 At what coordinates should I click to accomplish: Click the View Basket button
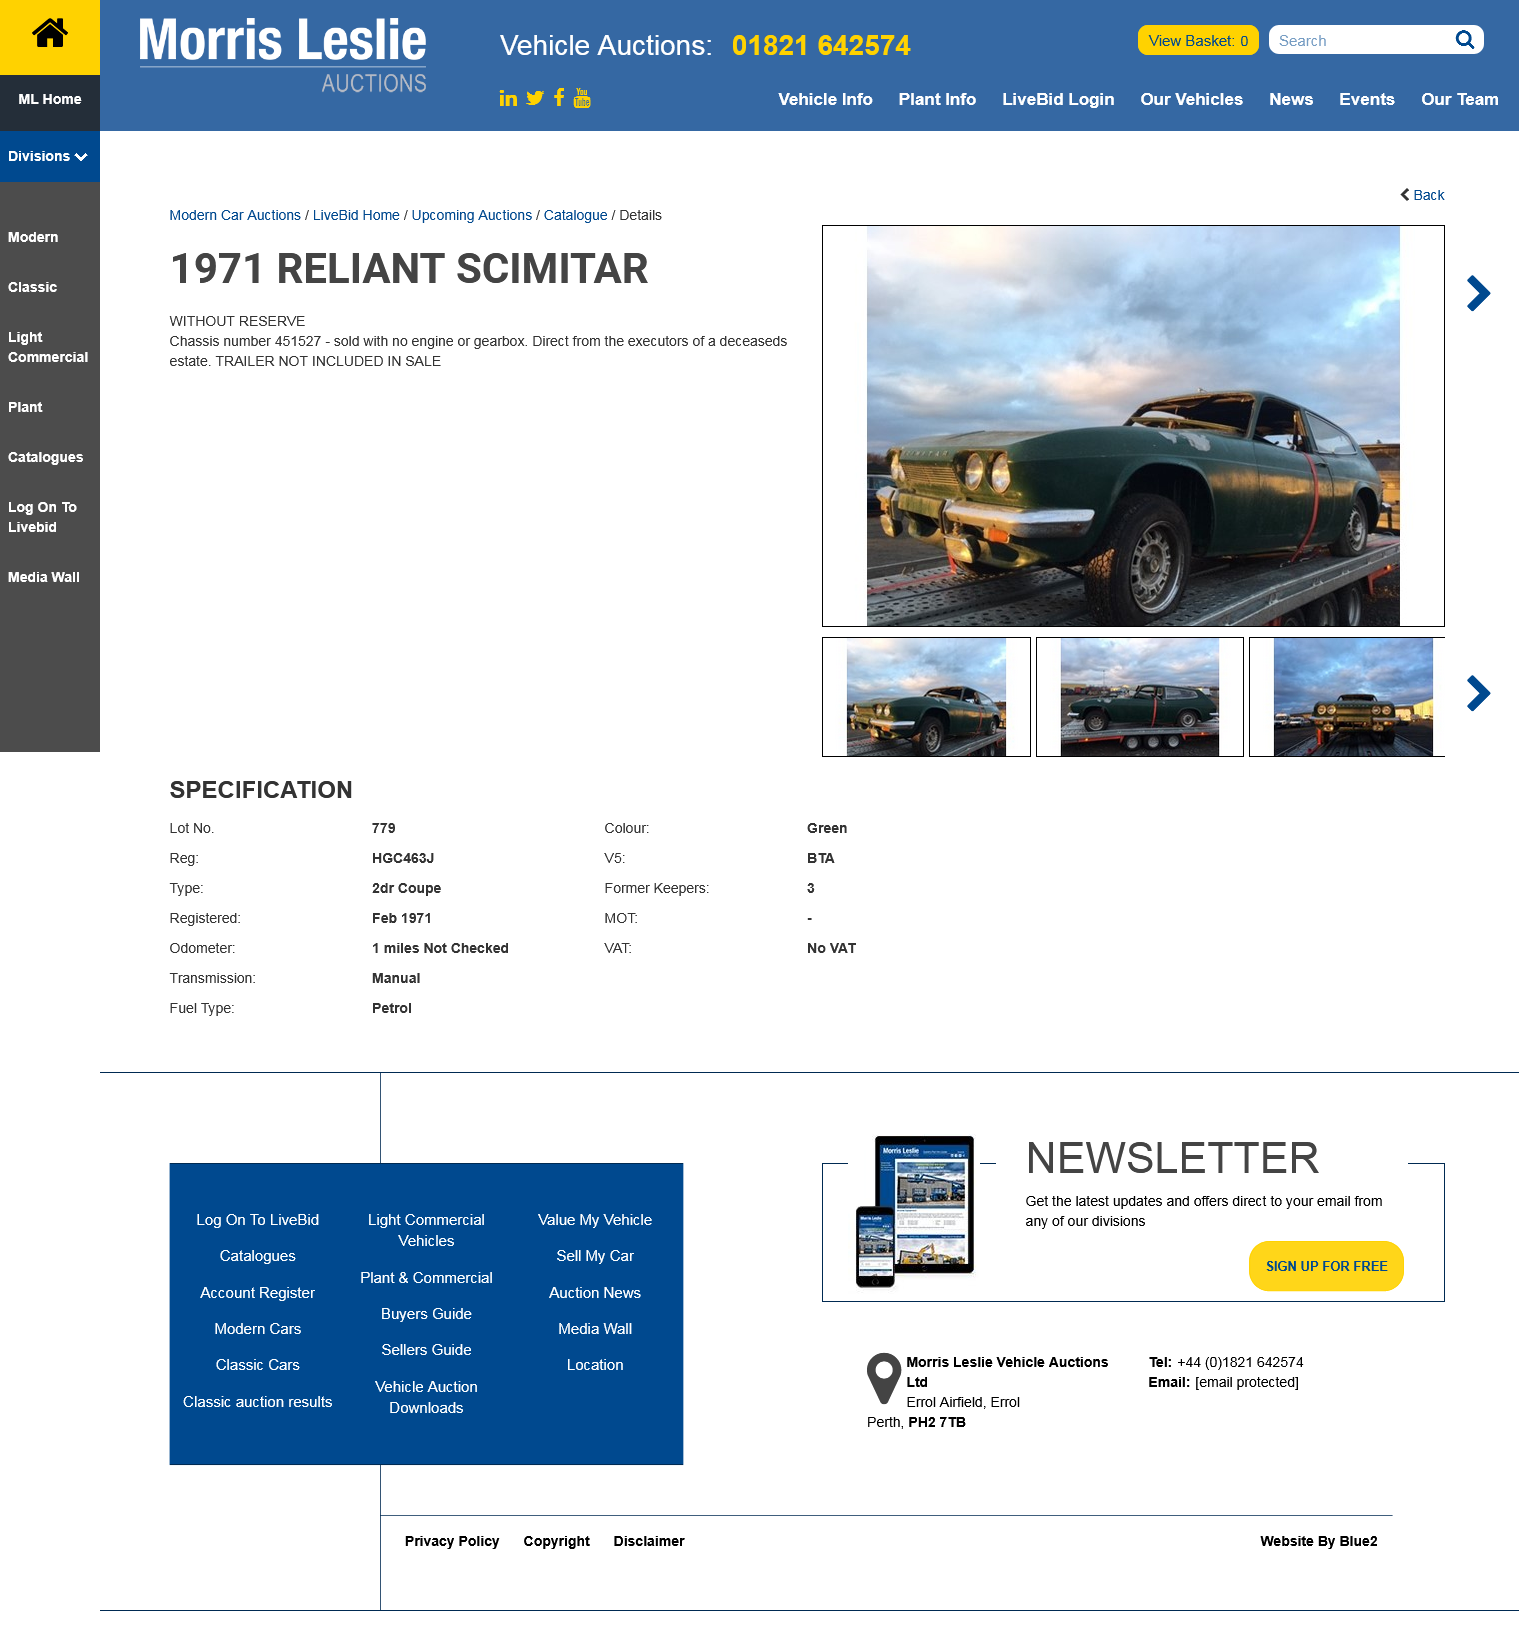click(x=1198, y=40)
